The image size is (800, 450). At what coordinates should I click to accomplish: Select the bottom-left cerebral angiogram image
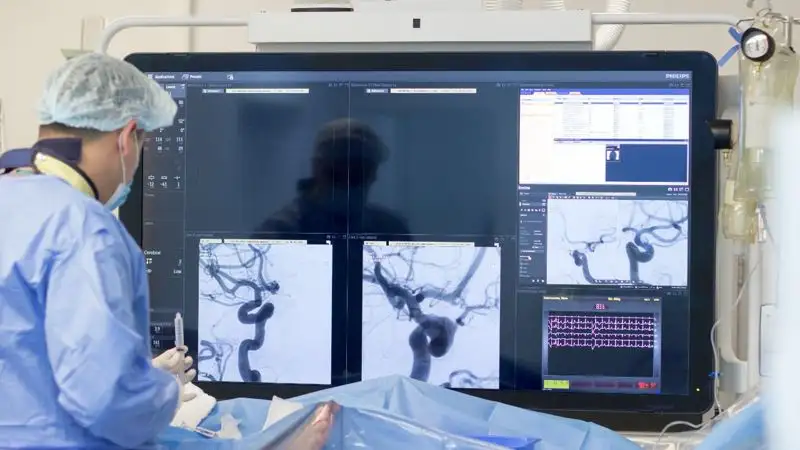click(x=265, y=312)
